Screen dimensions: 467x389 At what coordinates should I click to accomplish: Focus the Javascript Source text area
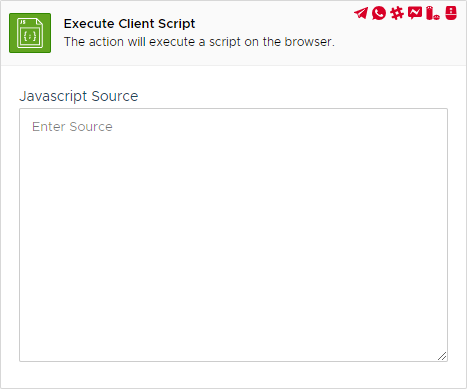click(x=233, y=235)
